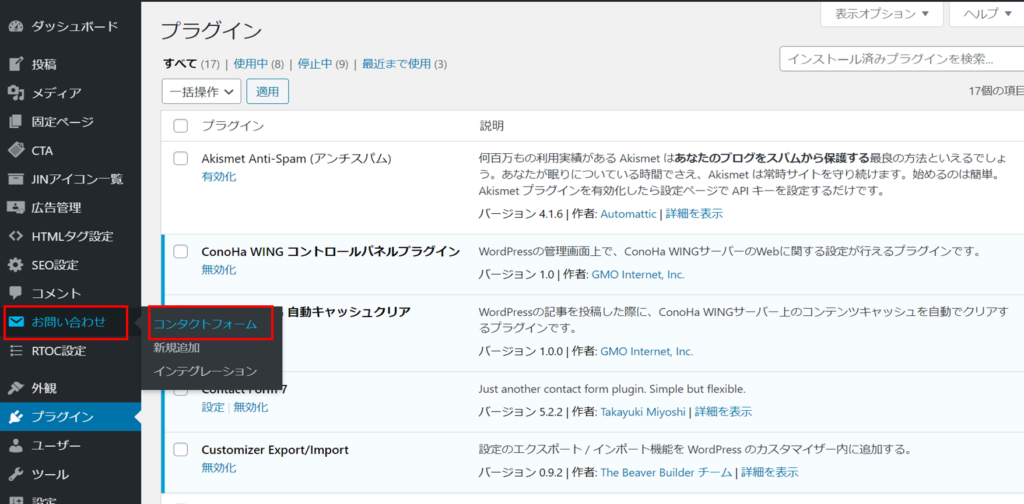Viewport: 1024px width, 504px height.
Task: Click the icon beside 広告管理
Action: 16,208
